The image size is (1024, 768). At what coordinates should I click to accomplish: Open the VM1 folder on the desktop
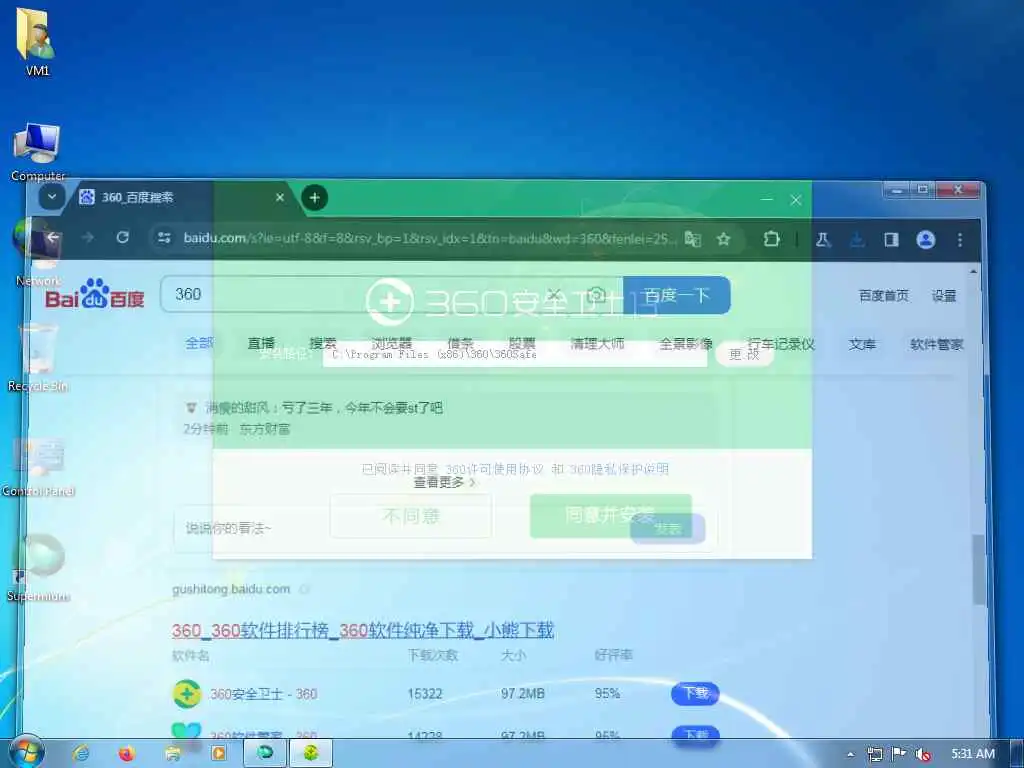pos(36,40)
